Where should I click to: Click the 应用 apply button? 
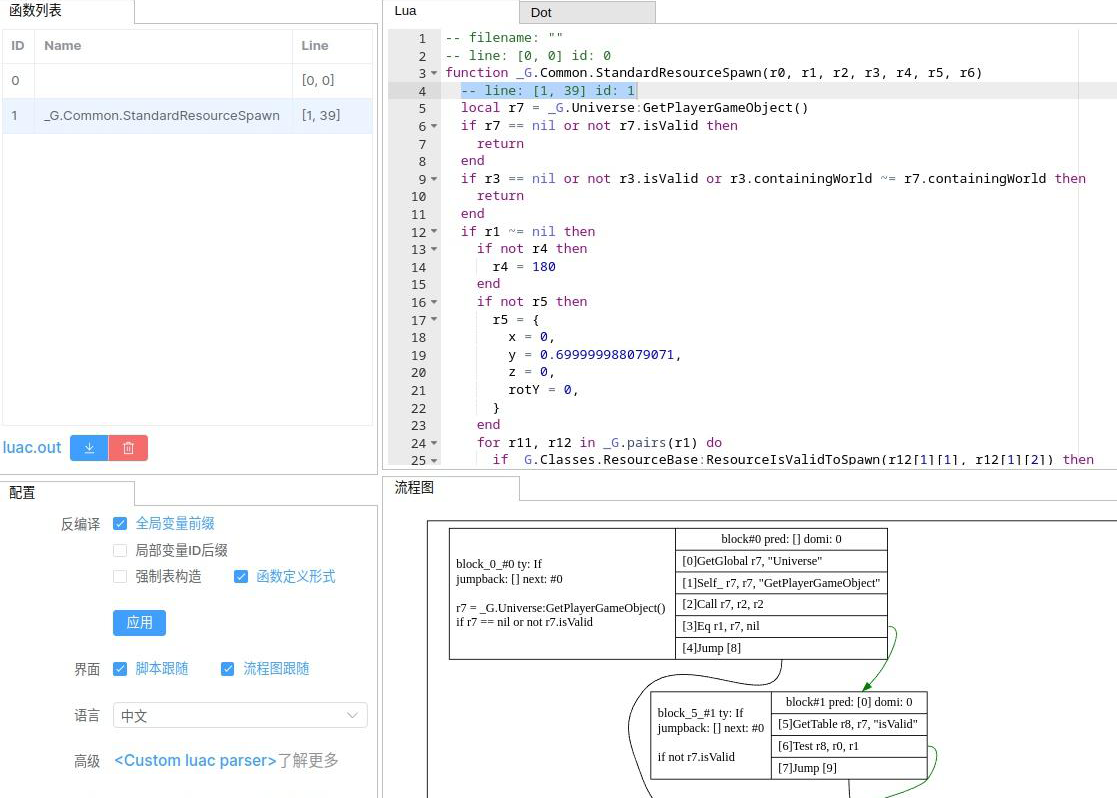(139, 622)
